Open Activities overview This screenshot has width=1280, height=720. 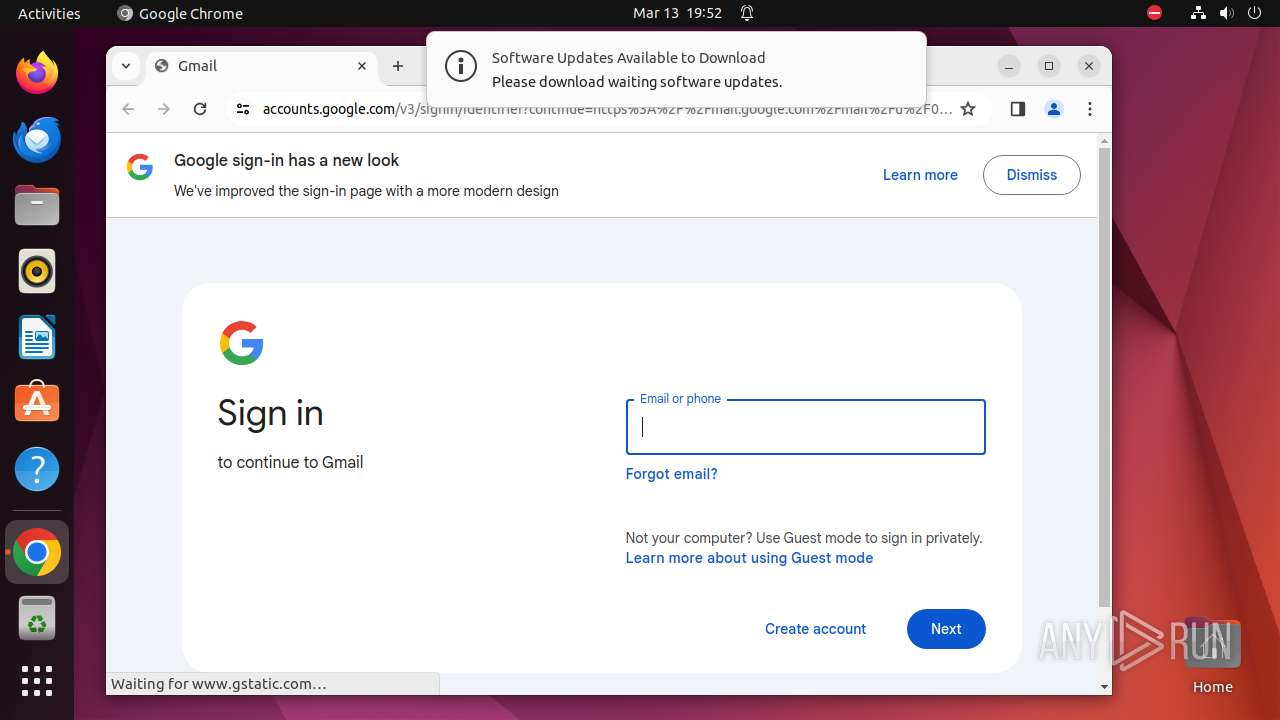click(49, 13)
